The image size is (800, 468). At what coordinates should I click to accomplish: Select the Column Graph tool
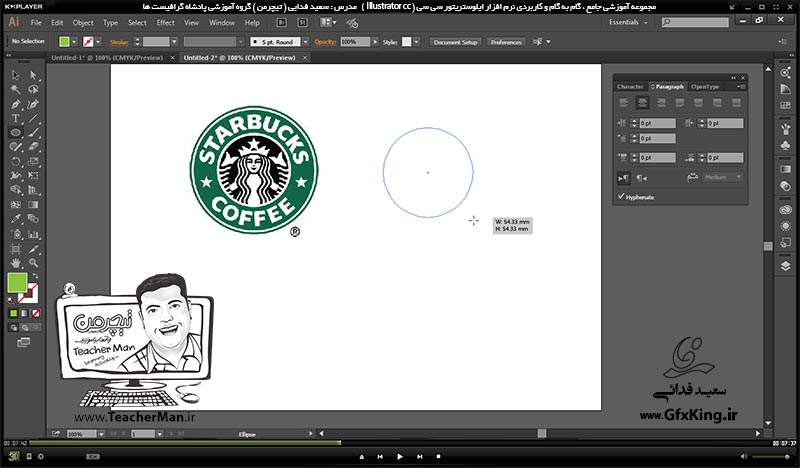33,234
